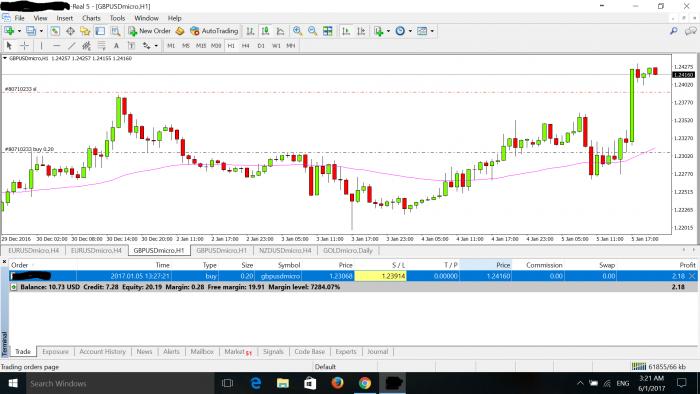
Task: Sort orders by Profit column header
Action: pos(688,265)
